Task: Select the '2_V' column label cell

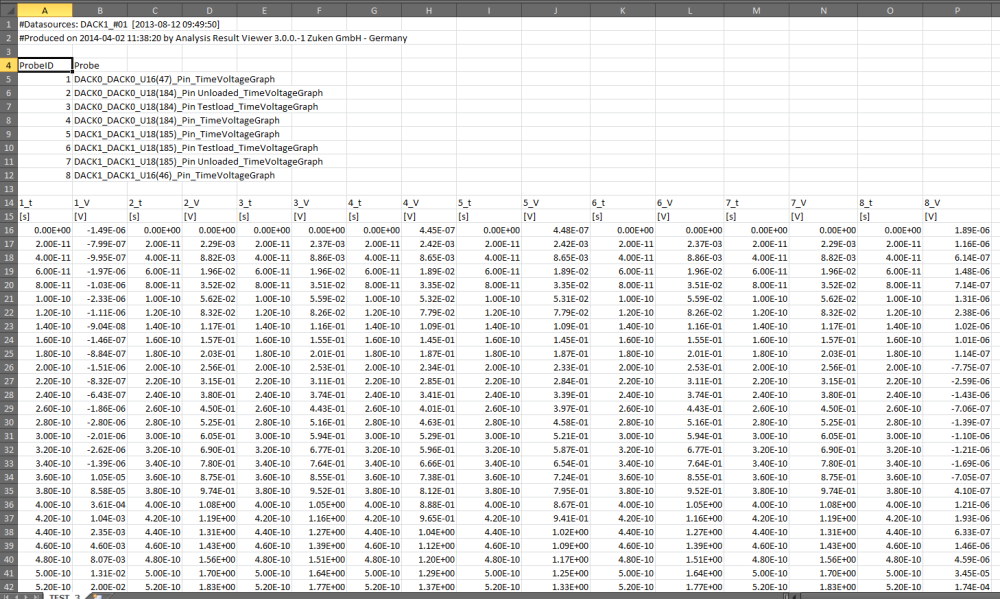Action: [209, 203]
